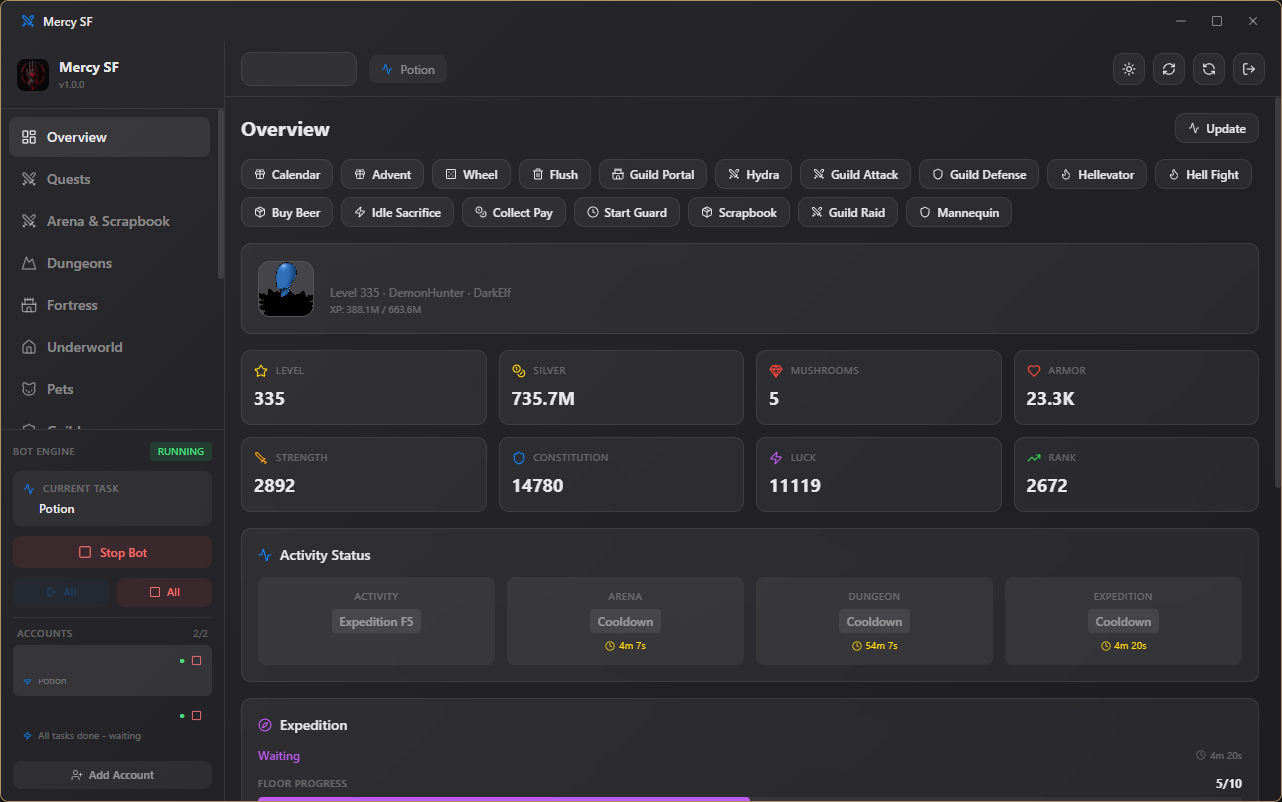Click the Strength sword icon
The image size is (1282, 802).
point(262,457)
